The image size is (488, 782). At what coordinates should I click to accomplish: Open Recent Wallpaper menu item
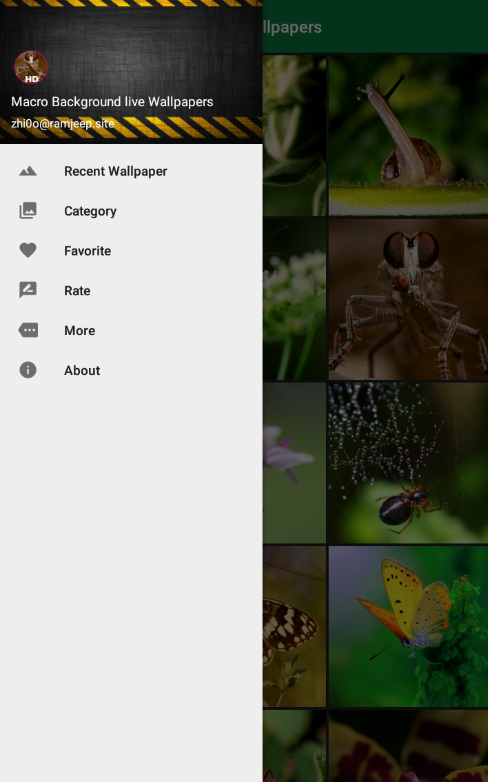(131, 171)
